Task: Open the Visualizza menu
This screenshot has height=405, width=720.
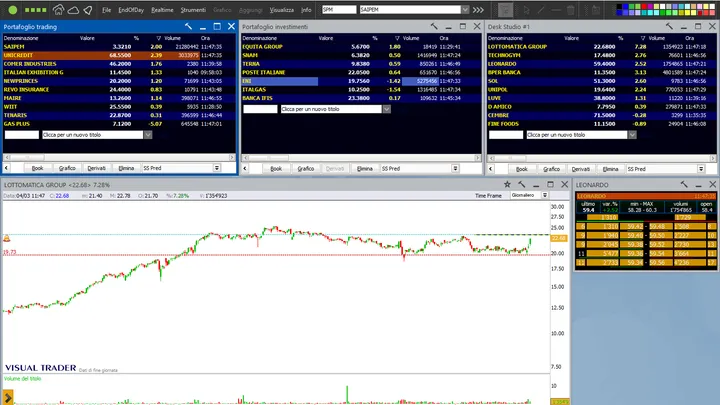Action: [281, 10]
